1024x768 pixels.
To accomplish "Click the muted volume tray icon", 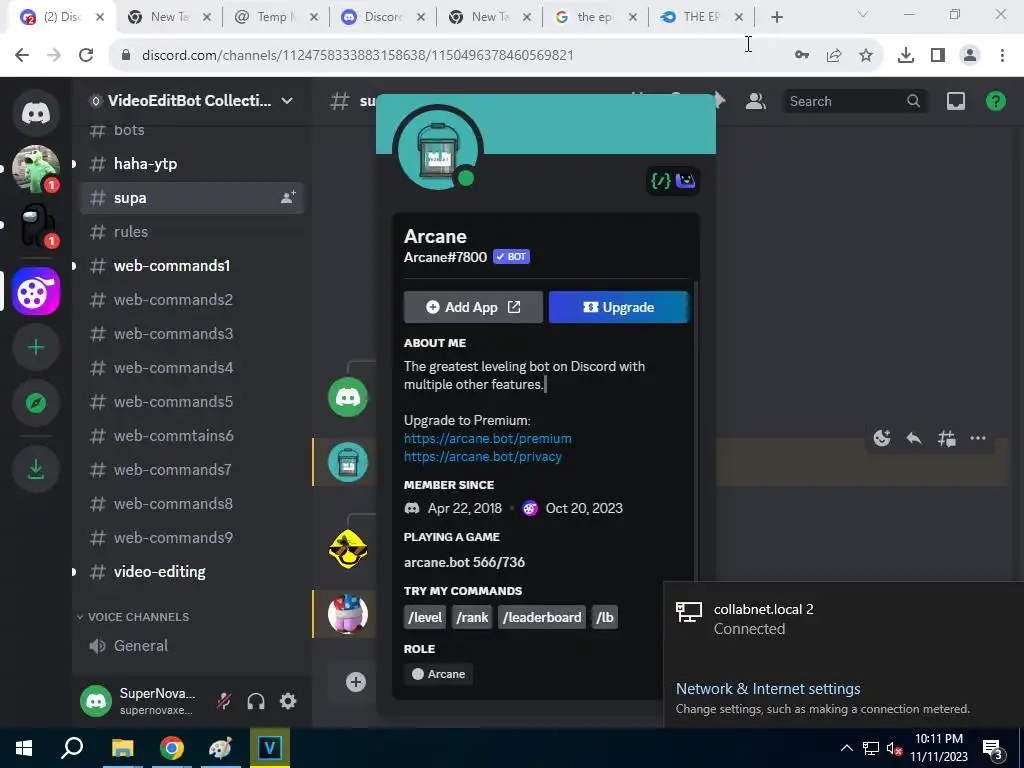I will coord(895,748).
